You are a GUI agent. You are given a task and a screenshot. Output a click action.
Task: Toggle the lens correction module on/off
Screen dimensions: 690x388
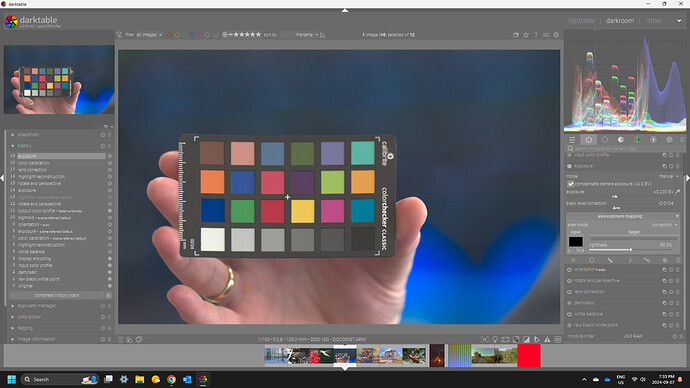coord(569,292)
